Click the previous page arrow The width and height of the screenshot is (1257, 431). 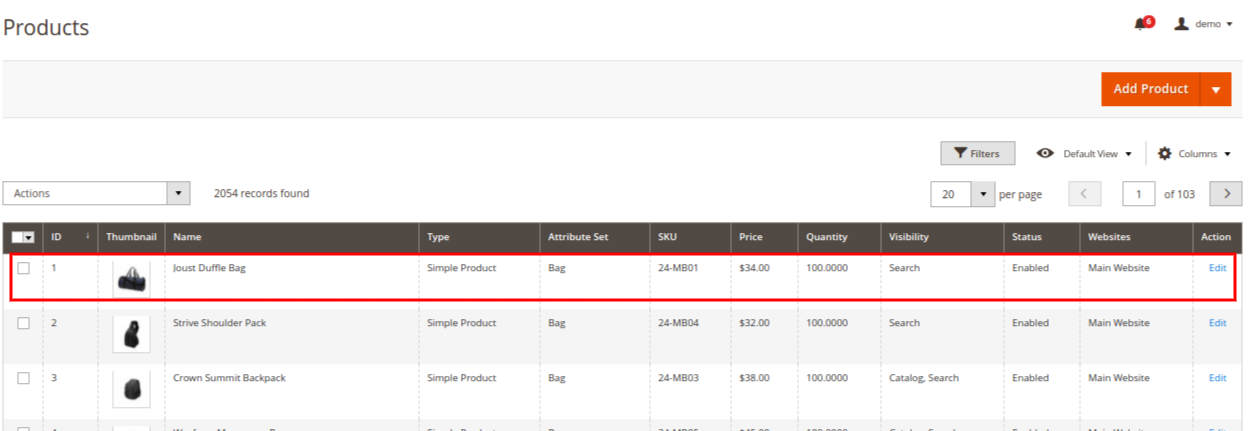[x=1085, y=194]
